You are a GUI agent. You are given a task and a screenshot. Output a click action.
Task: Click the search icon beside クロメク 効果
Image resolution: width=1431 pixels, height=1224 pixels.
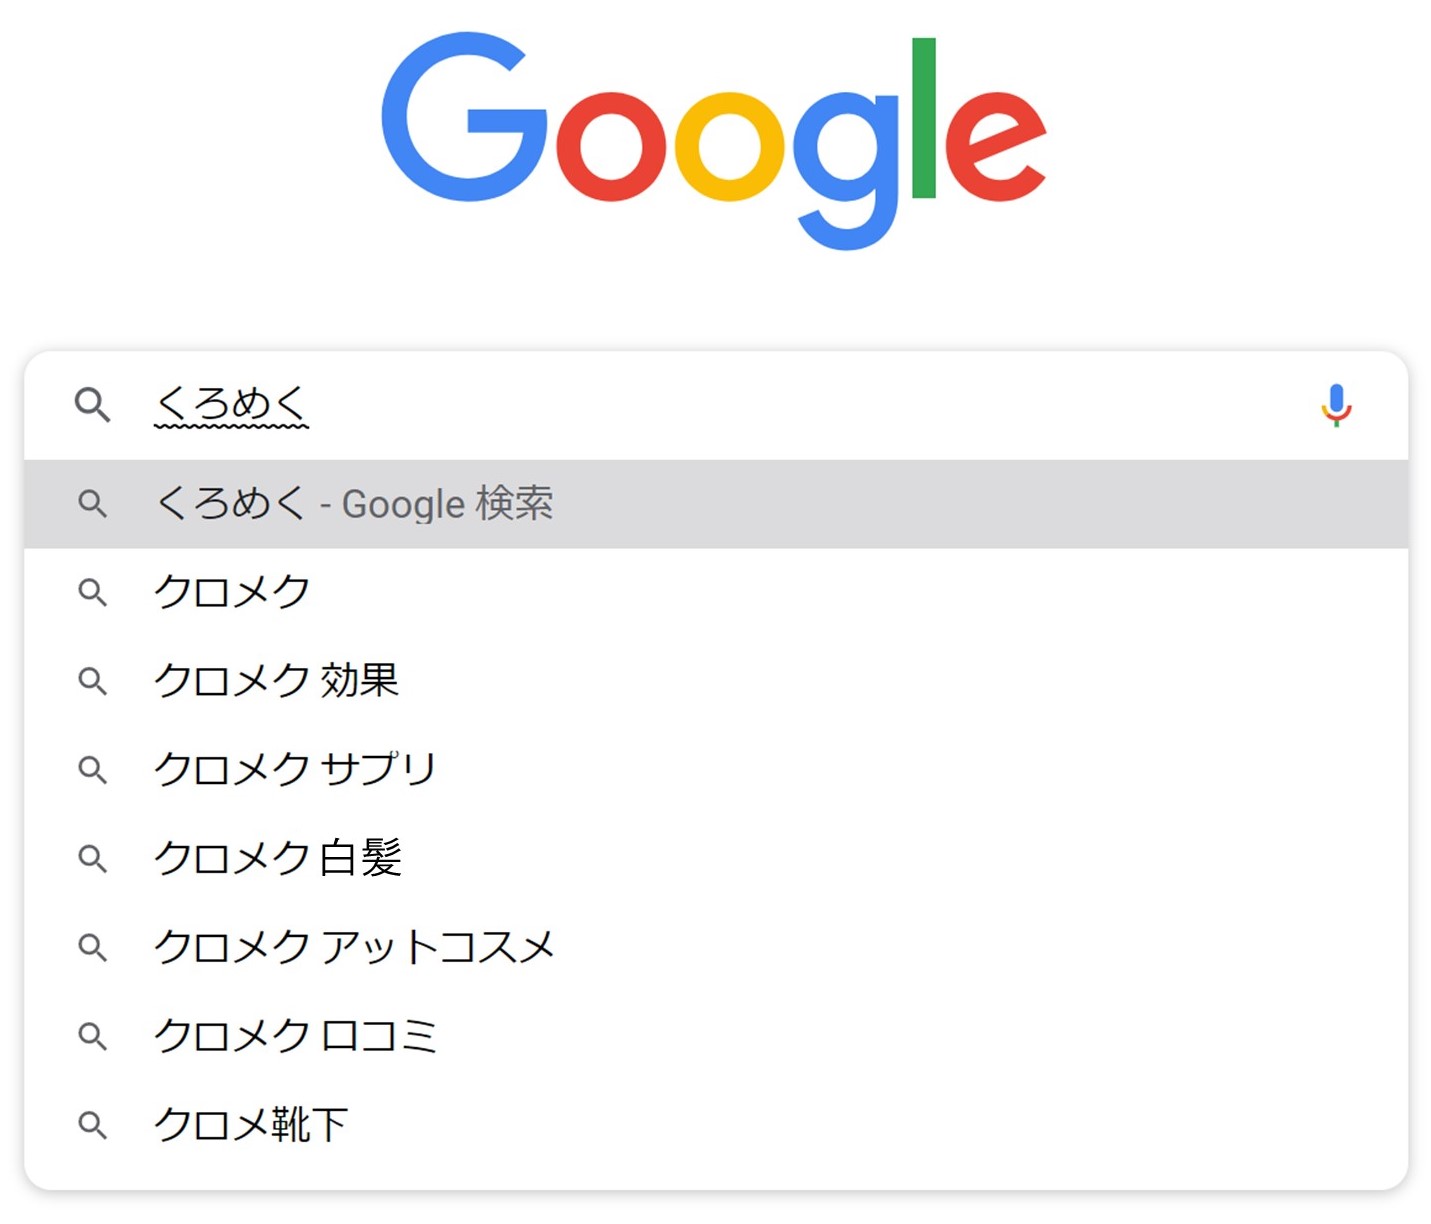(x=92, y=681)
